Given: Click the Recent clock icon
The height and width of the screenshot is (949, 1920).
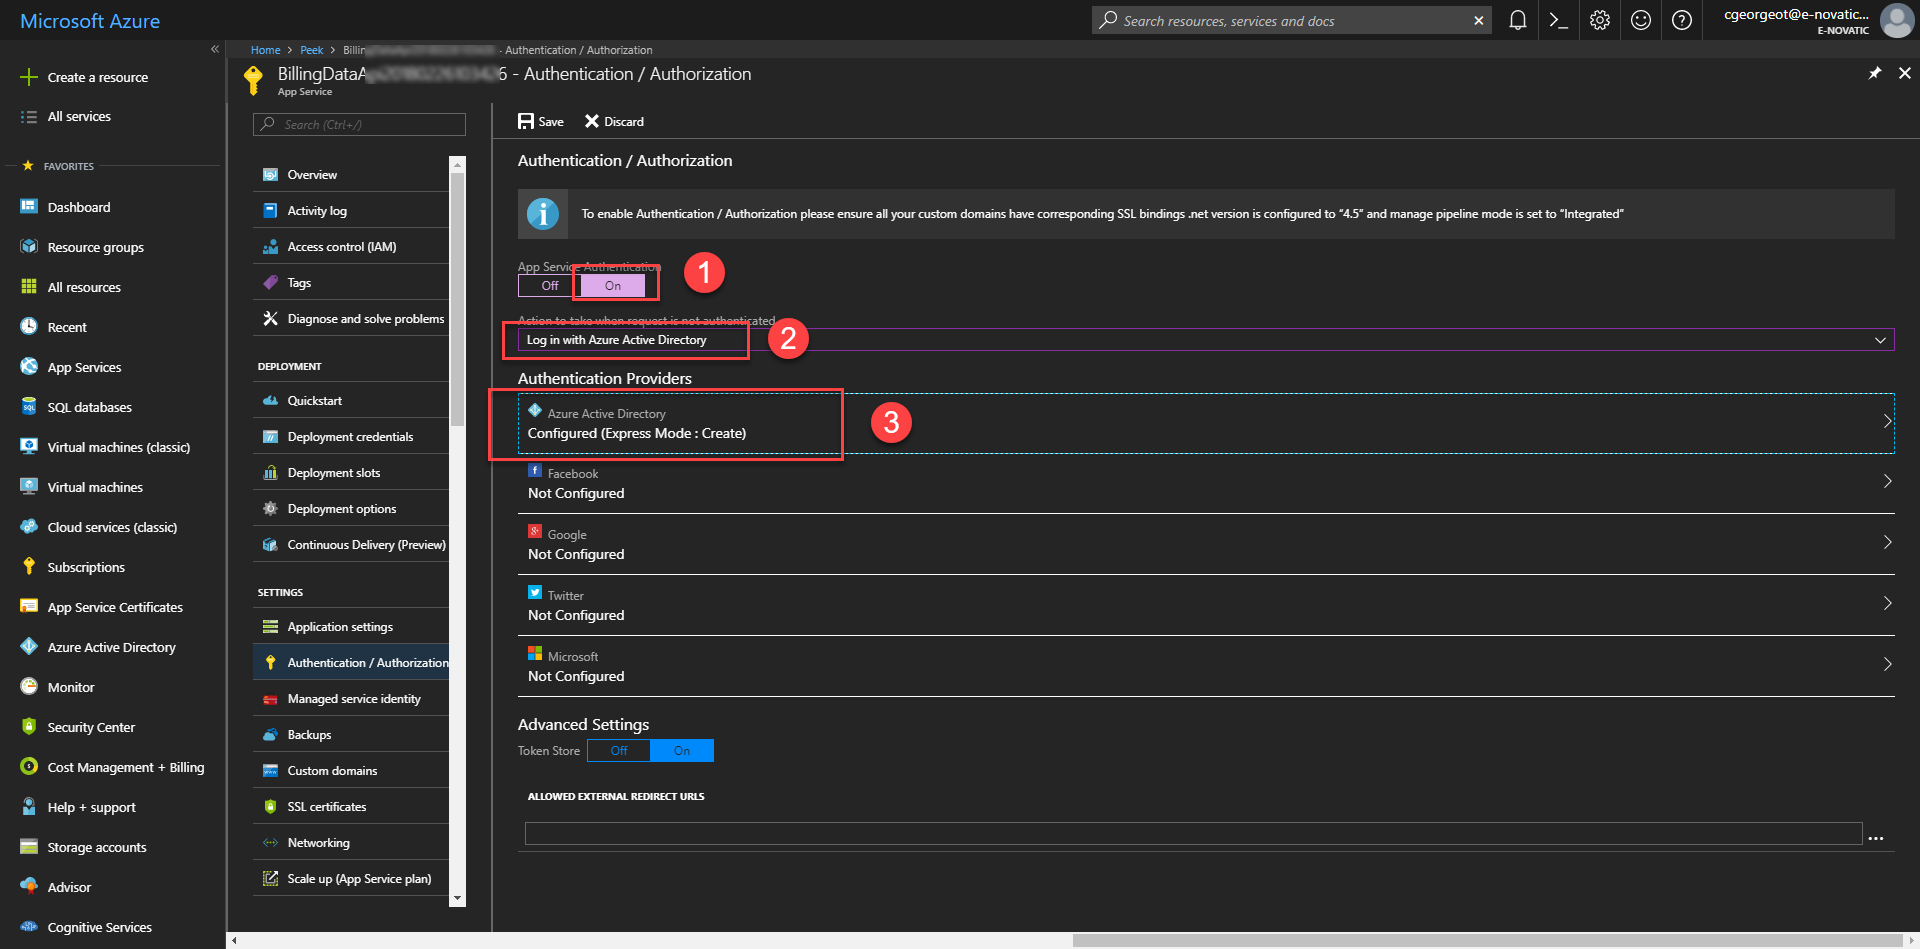Looking at the screenshot, I should pyautogui.click(x=29, y=326).
